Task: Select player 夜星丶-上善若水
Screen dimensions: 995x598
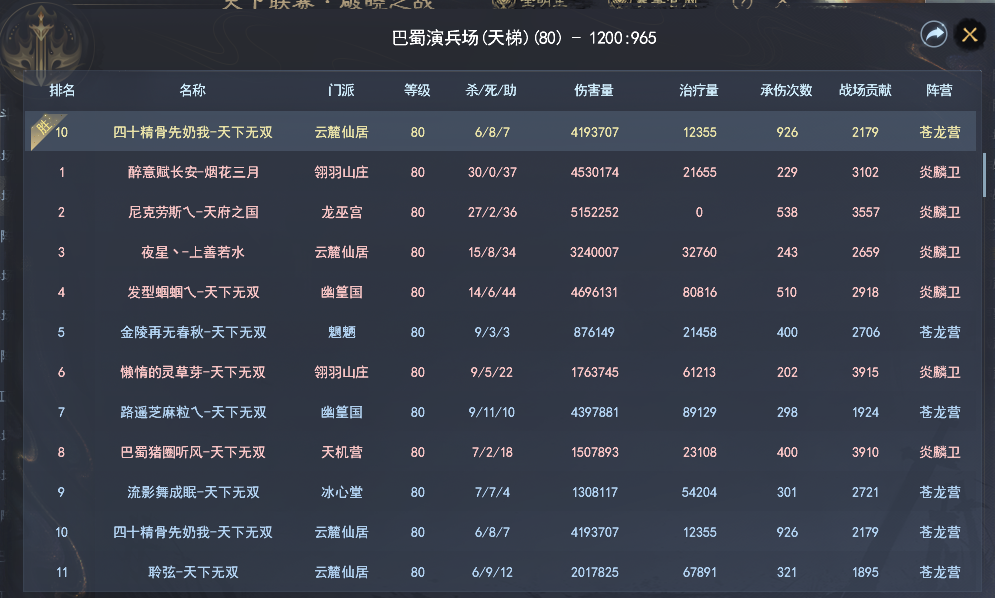Action: click(x=193, y=252)
